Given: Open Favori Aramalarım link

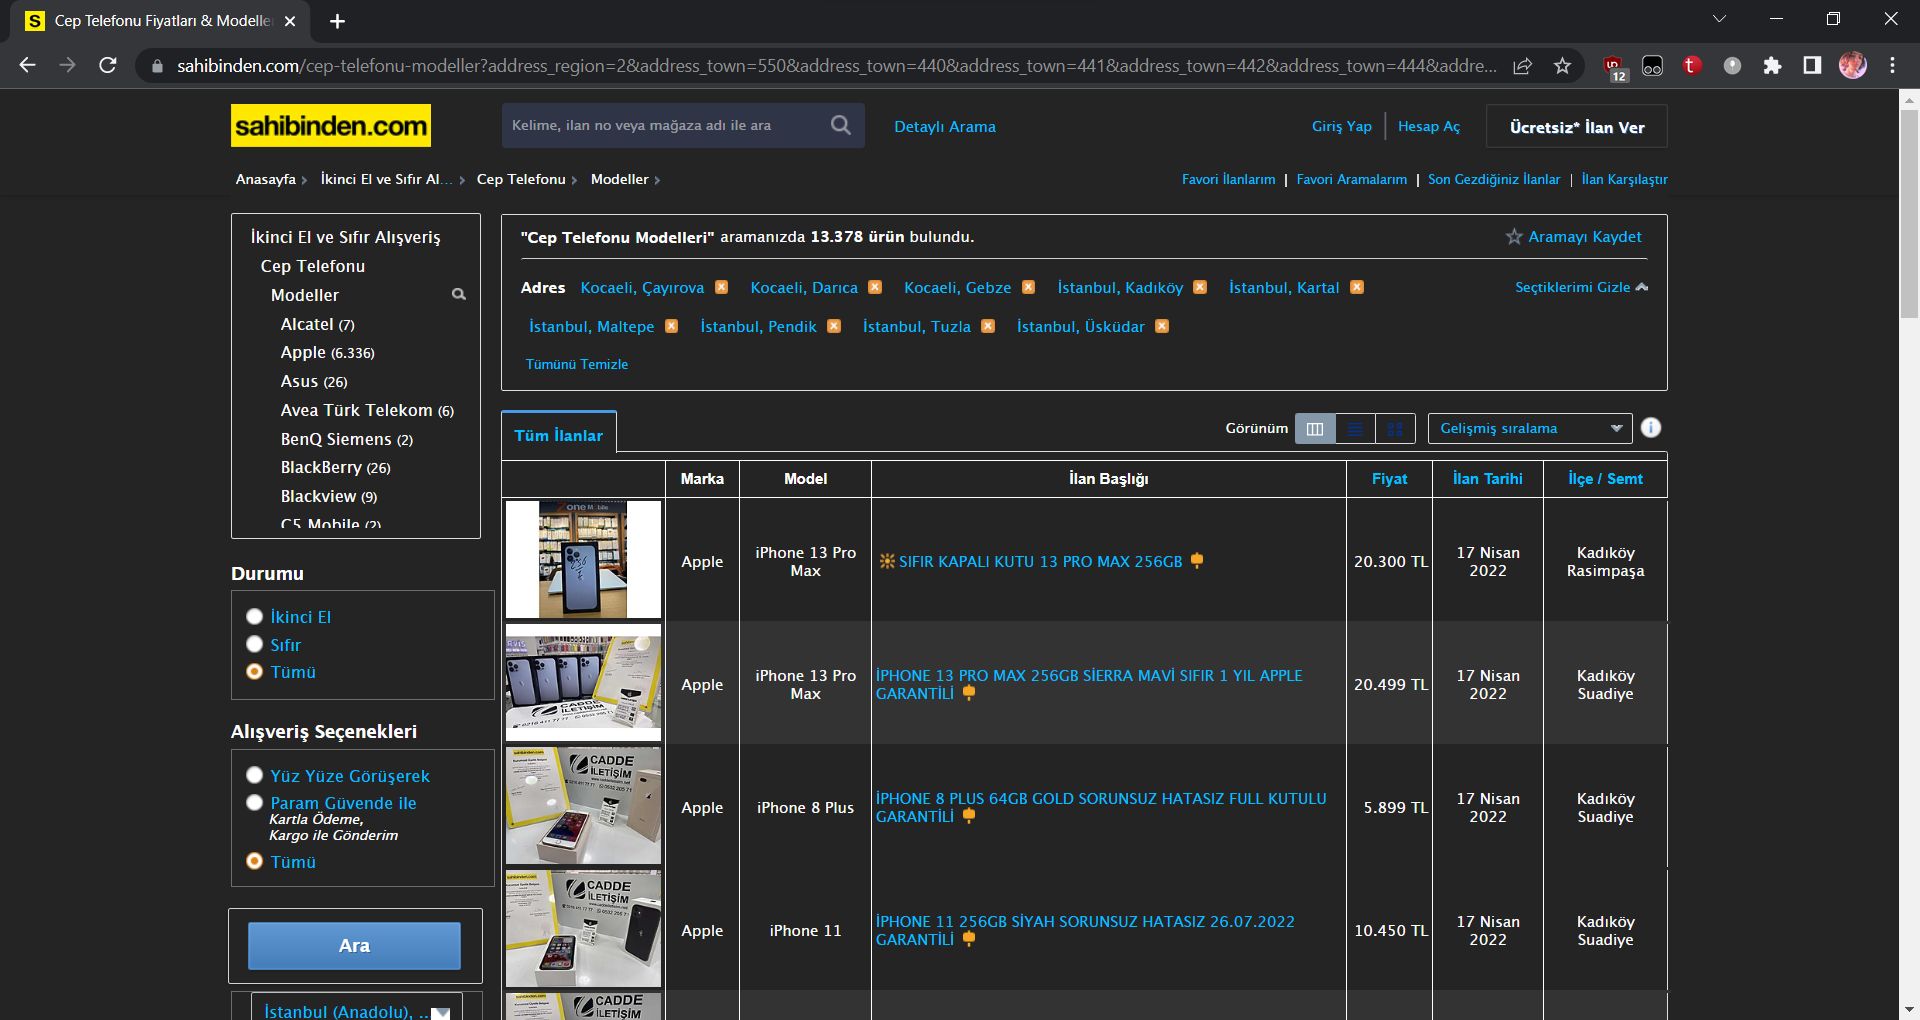Looking at the screenshot, I should click(x=1351, y=179).
